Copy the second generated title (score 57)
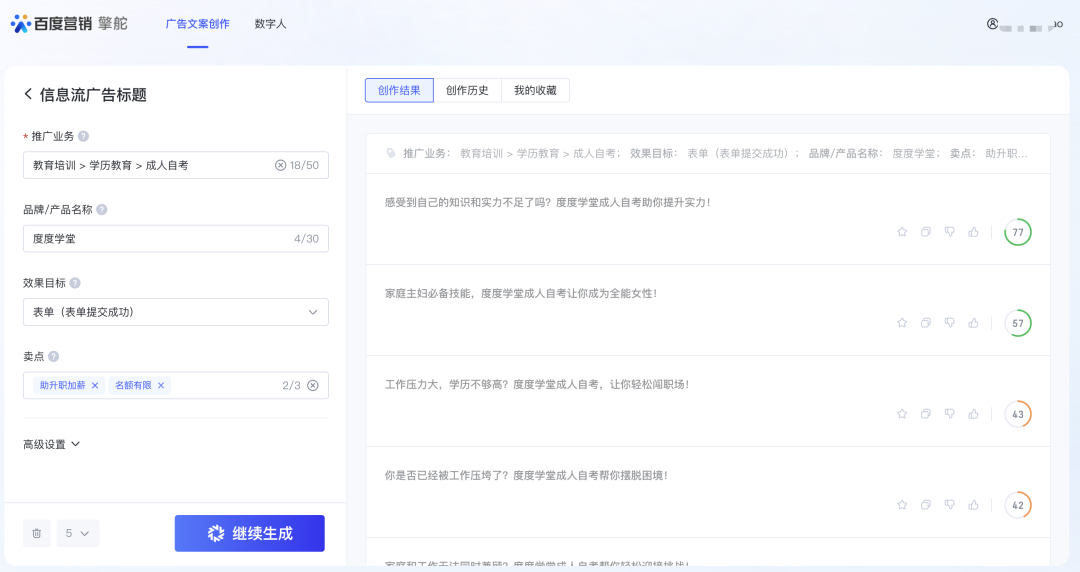1080x572 pixels. (926, 323)
